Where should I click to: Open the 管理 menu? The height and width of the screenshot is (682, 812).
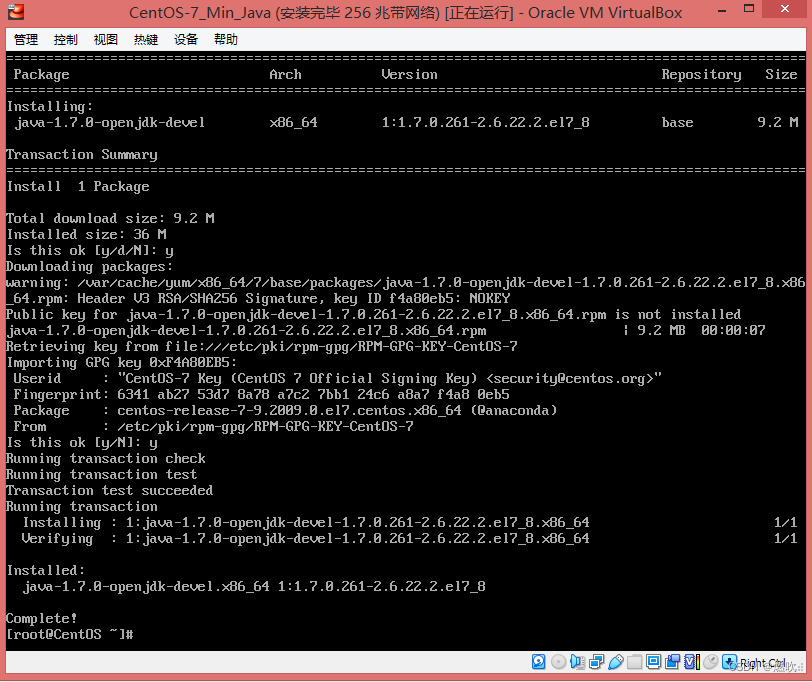click(26, 39)
